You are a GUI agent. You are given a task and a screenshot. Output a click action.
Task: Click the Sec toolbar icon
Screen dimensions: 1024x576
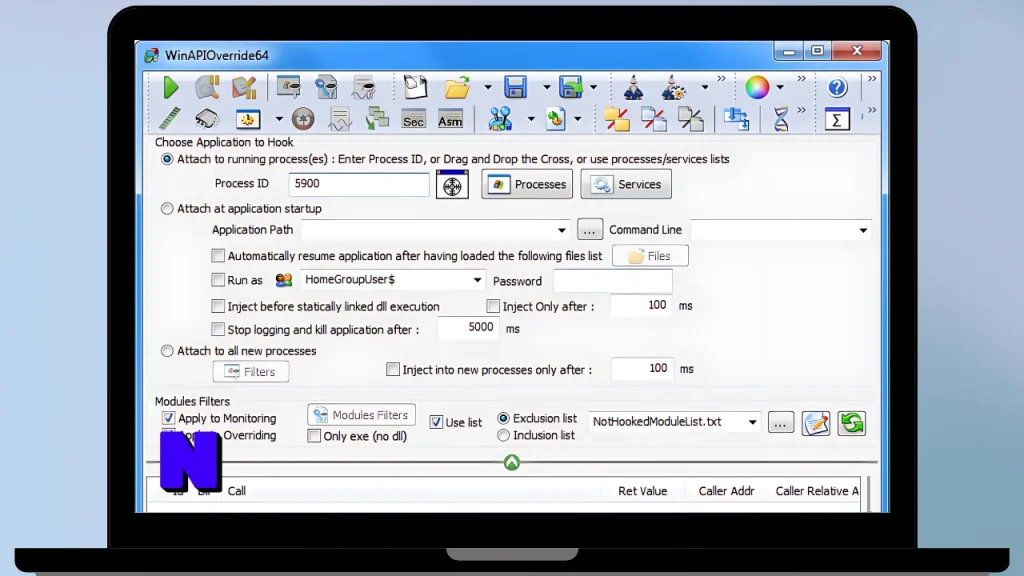tap(413, 120)
